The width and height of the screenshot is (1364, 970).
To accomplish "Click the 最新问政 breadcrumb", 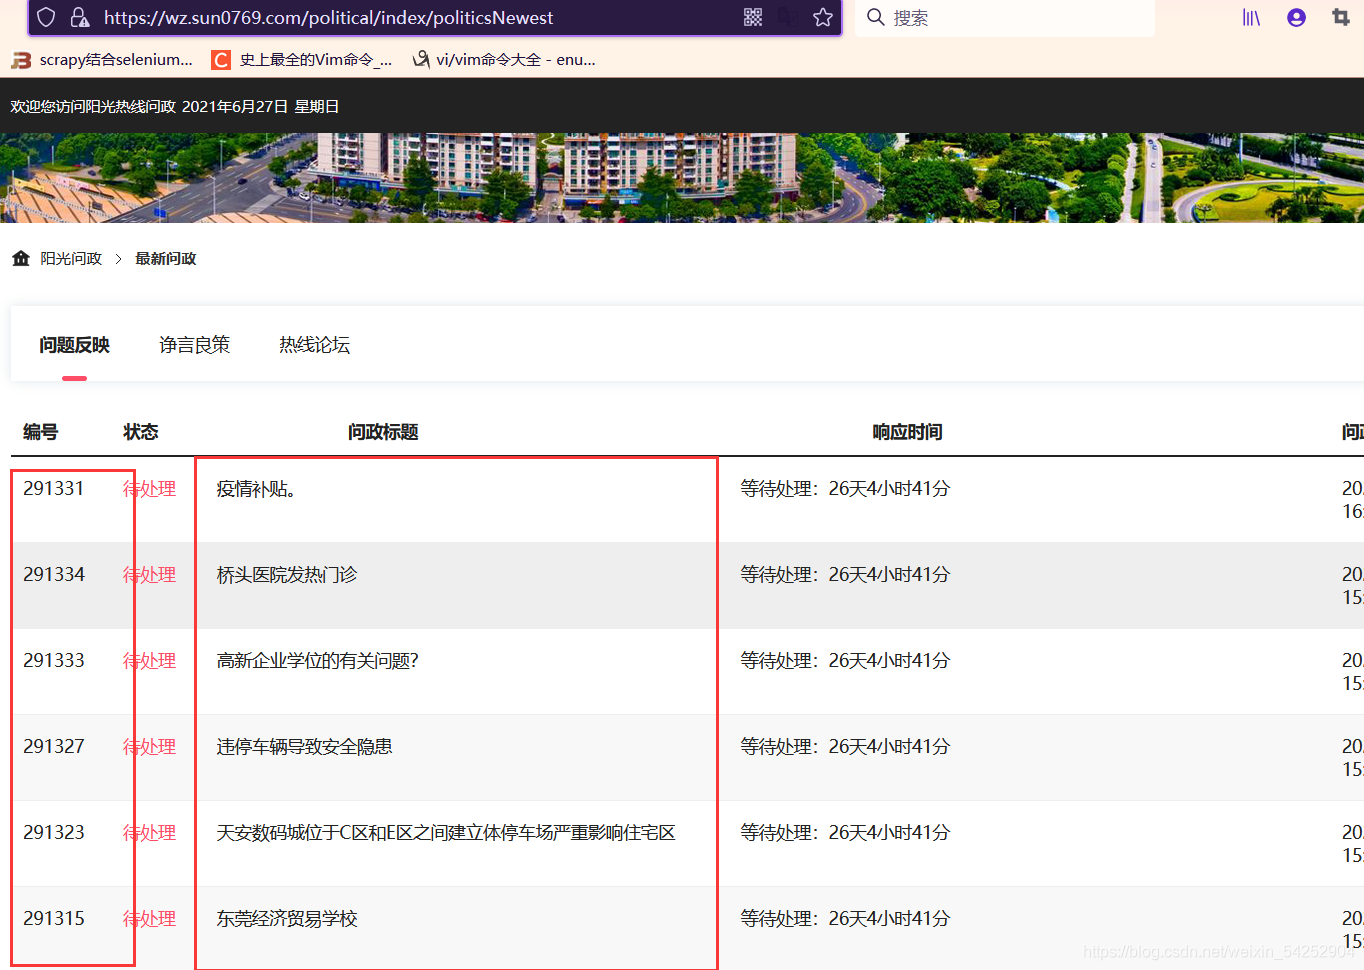I will pyautogui.click(x=166, y=258).
